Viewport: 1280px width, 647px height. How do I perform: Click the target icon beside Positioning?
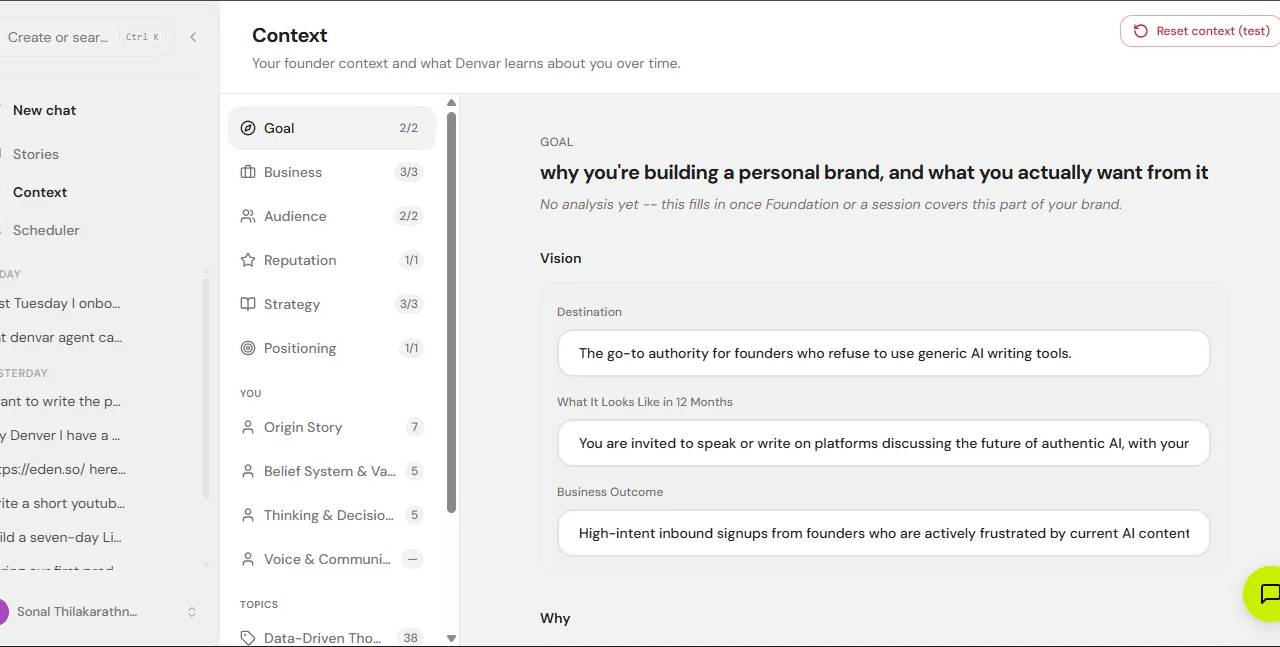[x=248, y=348]
